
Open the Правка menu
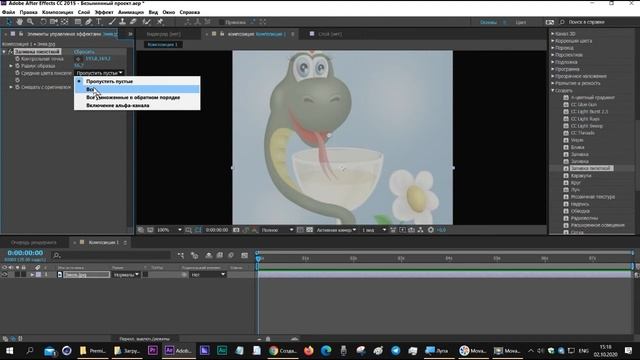pyautogui.click(x=28, y=12)
